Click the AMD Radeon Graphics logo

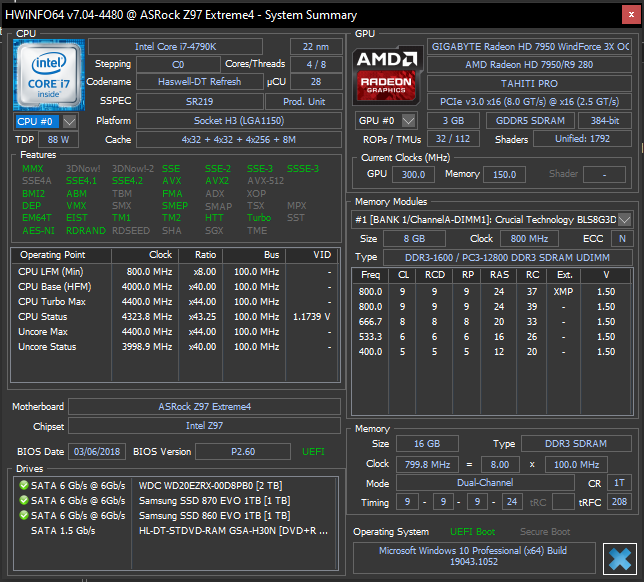coord(387,75)
